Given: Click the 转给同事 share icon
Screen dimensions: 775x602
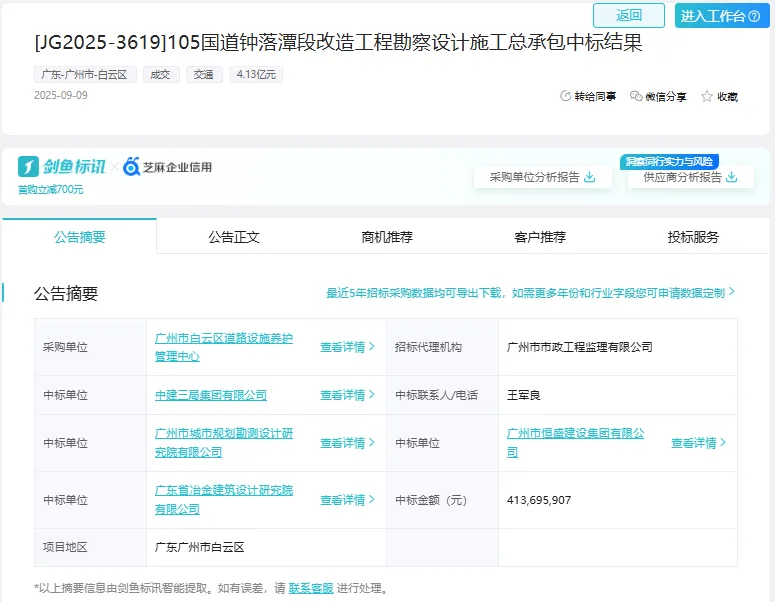Looking at the screenshot, I should 566,97.
